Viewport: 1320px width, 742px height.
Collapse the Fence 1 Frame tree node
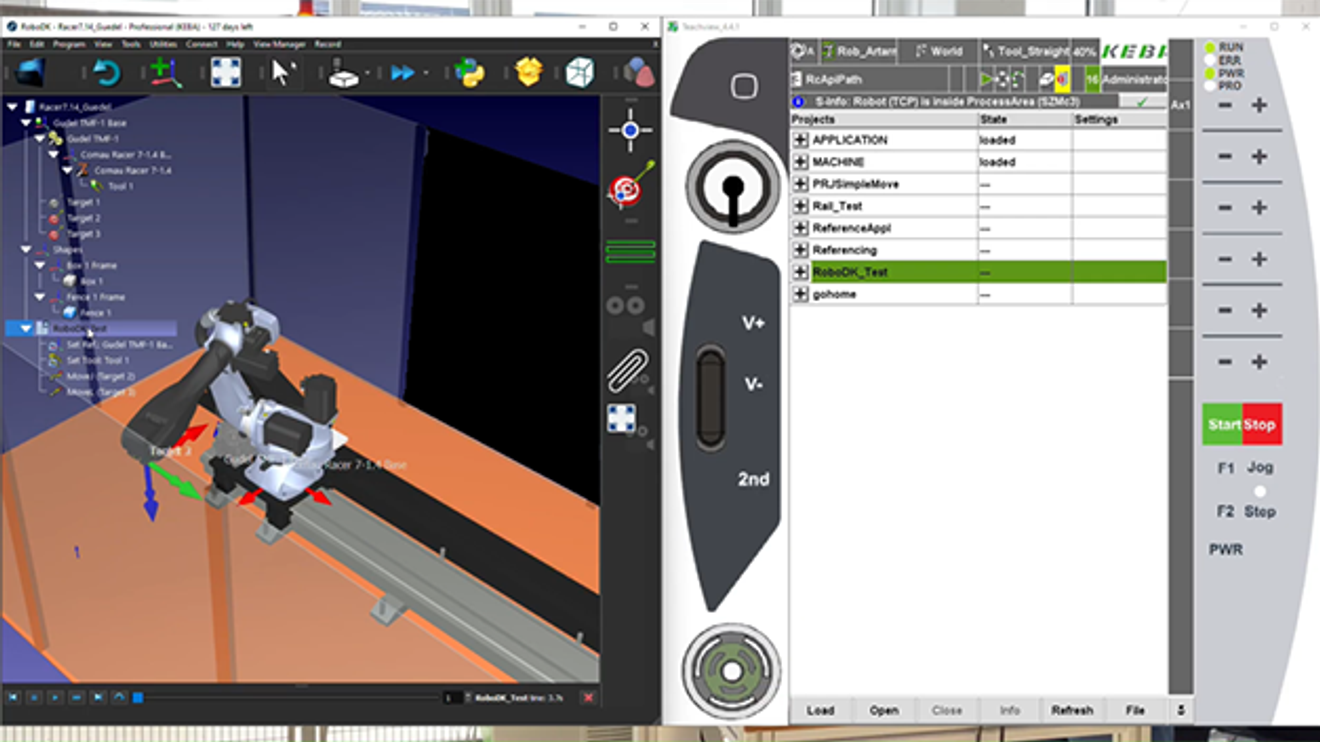click(x=40, y=297)
